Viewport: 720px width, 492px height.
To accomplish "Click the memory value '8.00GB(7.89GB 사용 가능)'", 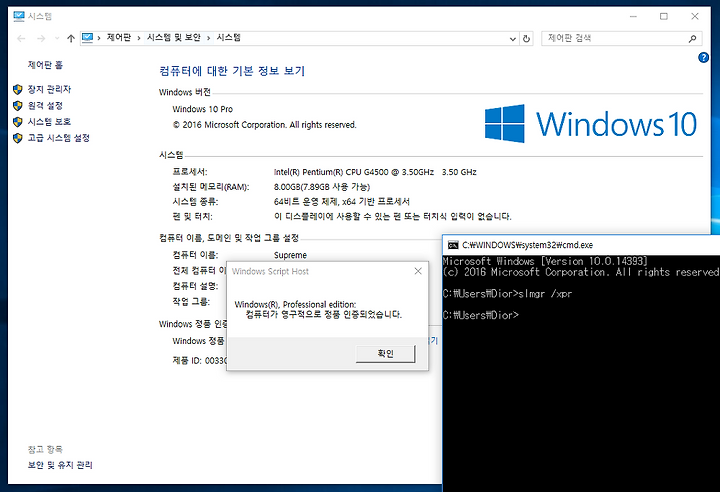I will pyautogui.click(x=322, y=187).
